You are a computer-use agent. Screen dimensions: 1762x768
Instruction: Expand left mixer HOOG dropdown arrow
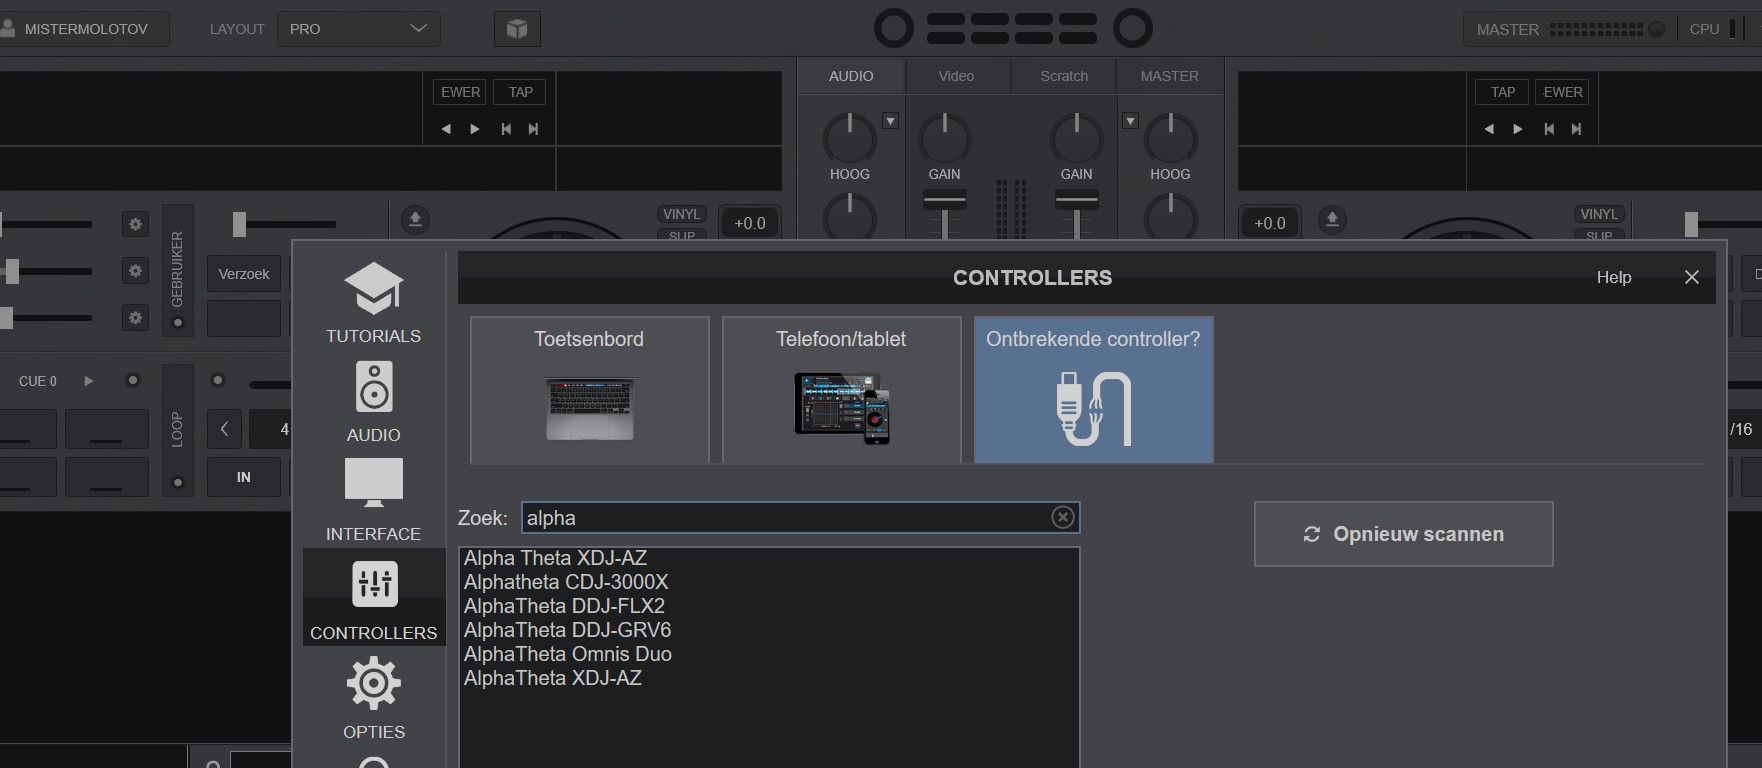point(890,121)
